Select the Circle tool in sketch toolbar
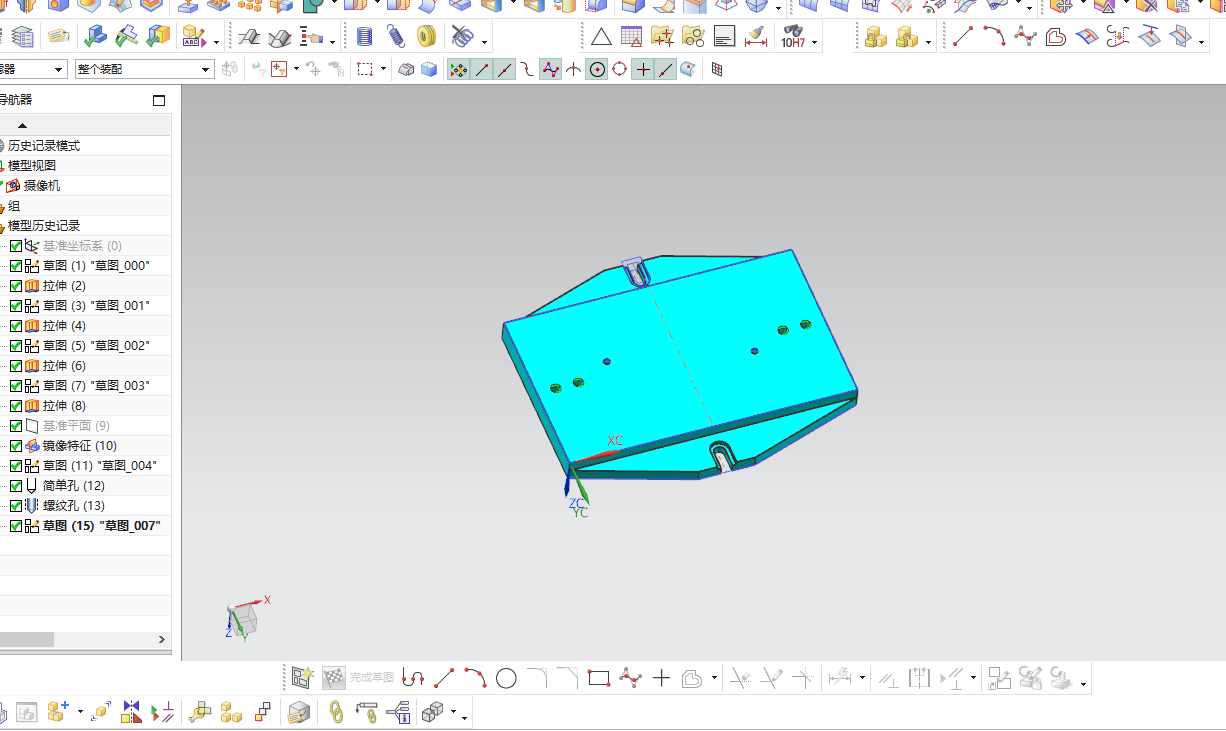The width and height of the screenshot is (1226, 731). tap(506, 678)
